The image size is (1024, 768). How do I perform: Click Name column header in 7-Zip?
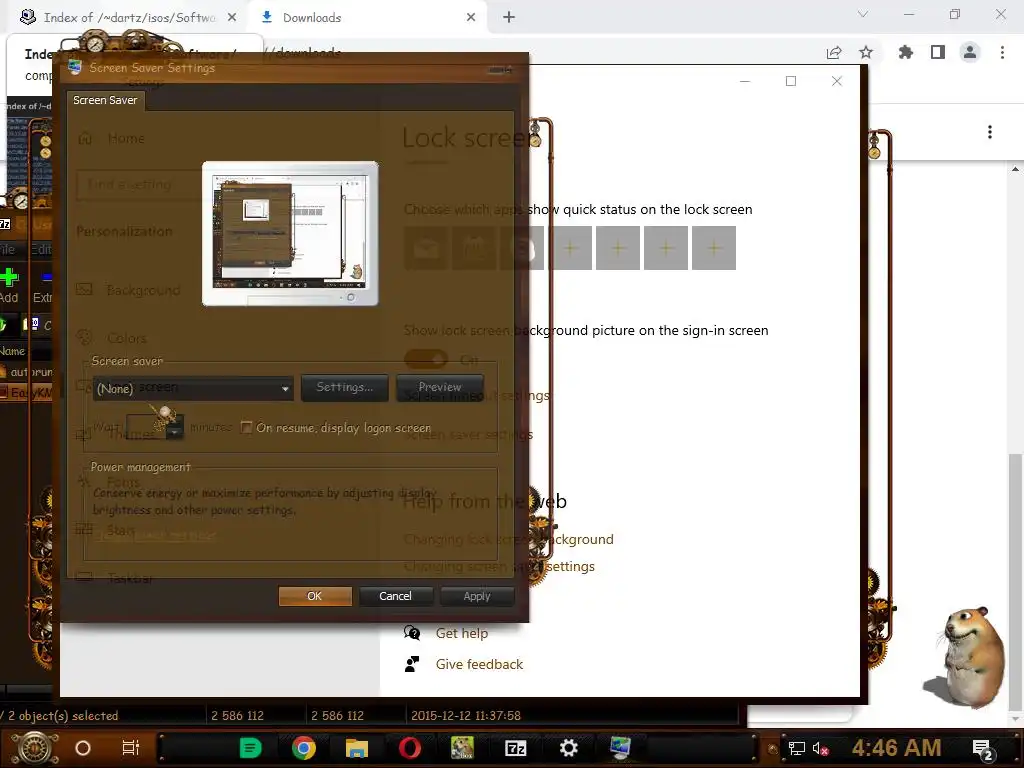pyautogui.click(x=12, y=351)
